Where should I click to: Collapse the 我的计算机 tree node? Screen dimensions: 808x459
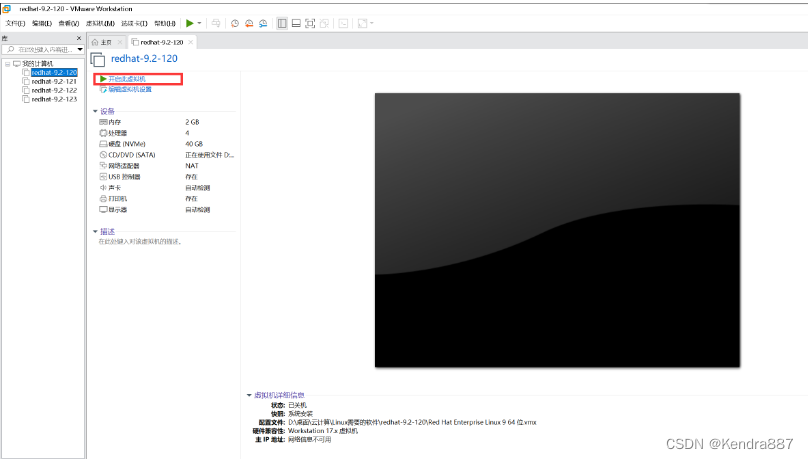7,64
